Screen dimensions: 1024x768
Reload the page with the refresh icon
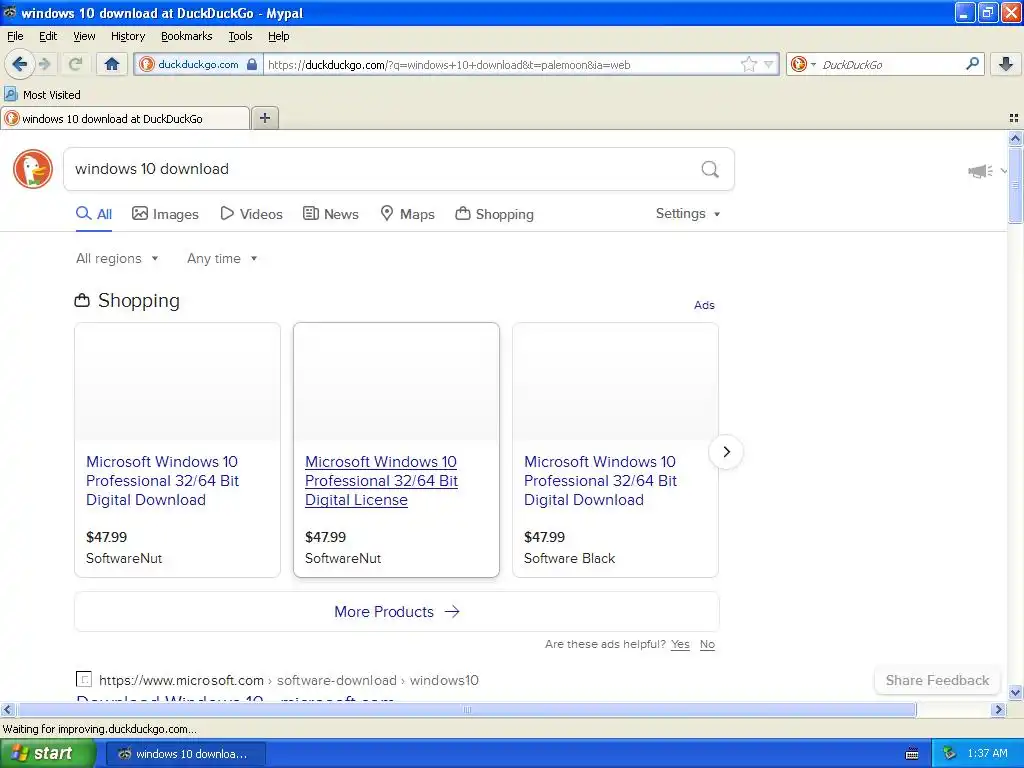75,64
